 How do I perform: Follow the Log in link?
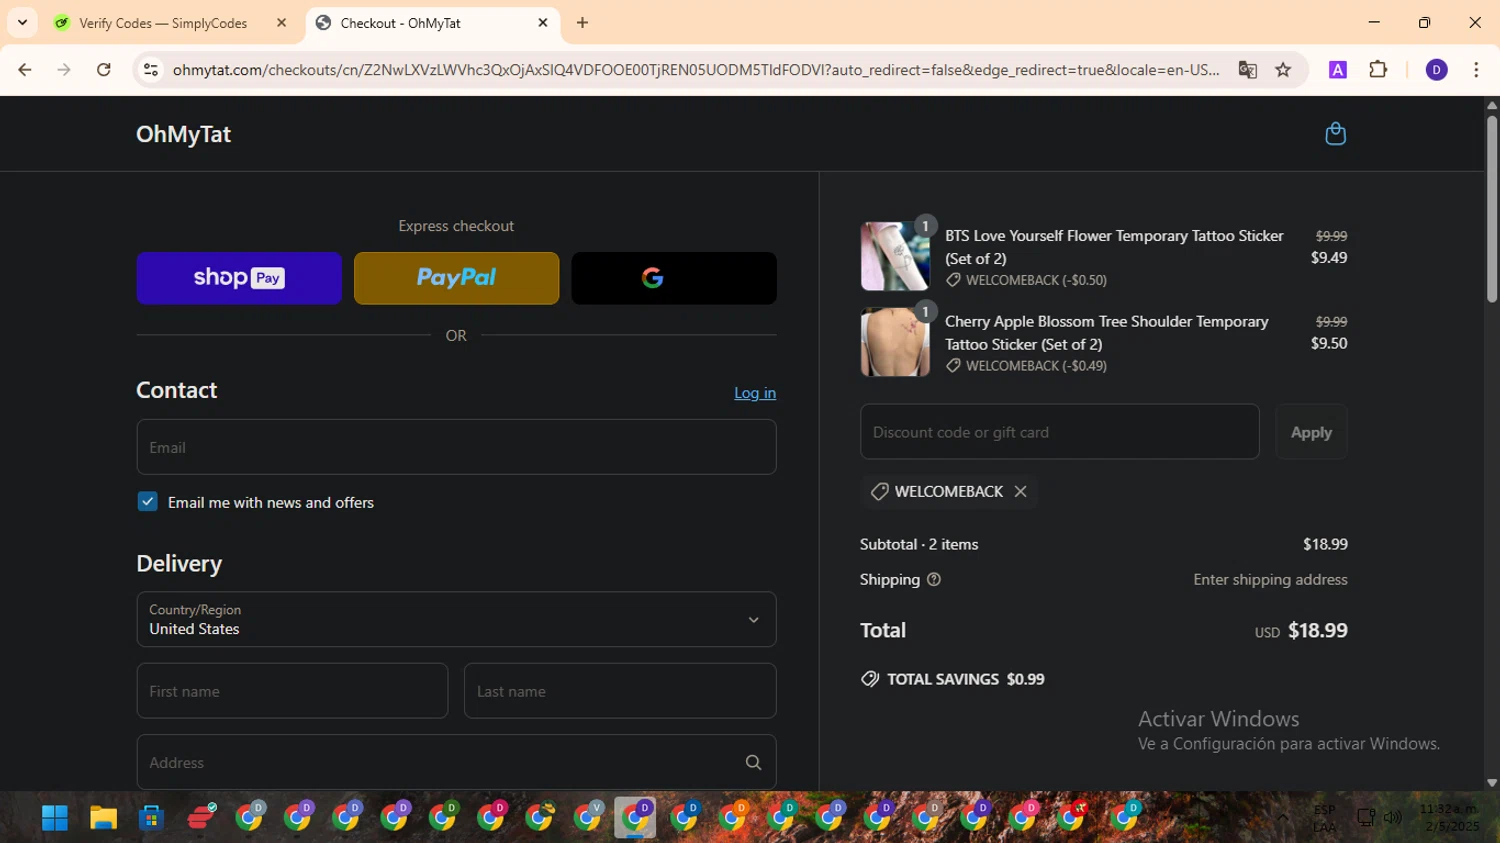pyautogui.click(x=755, y=393)
